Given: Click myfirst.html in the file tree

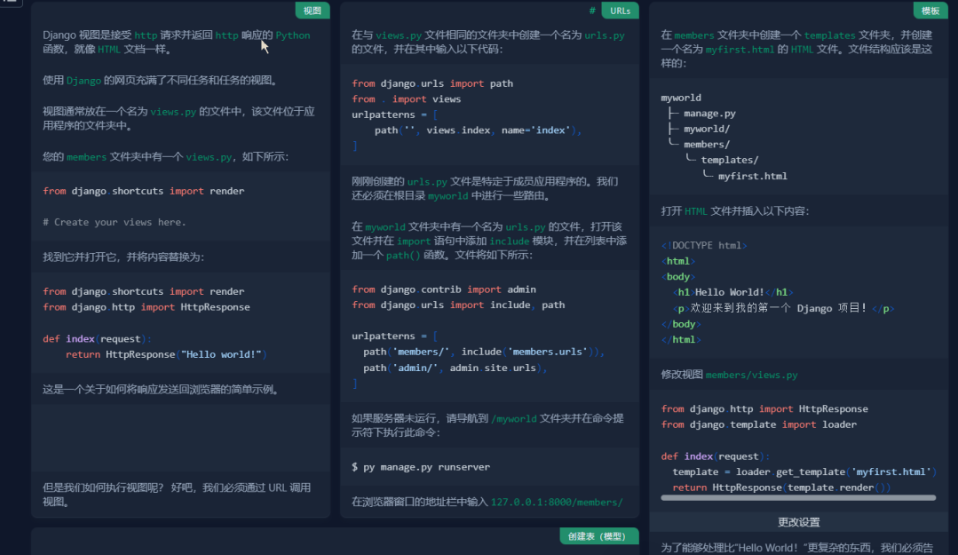Looking at the screenshot, I should point(753,176).
